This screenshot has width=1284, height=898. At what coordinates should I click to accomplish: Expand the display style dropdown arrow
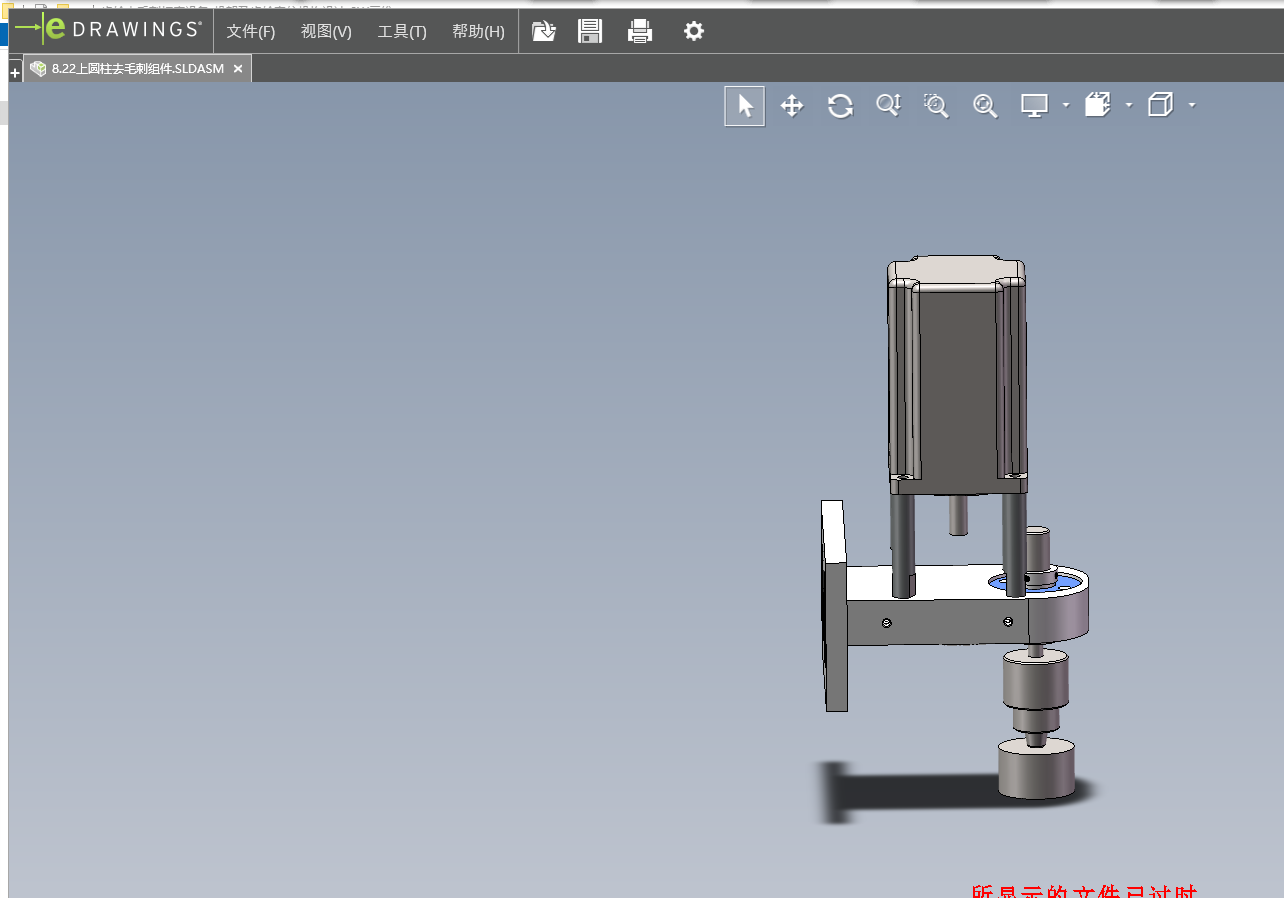(x=1066, y=105)
